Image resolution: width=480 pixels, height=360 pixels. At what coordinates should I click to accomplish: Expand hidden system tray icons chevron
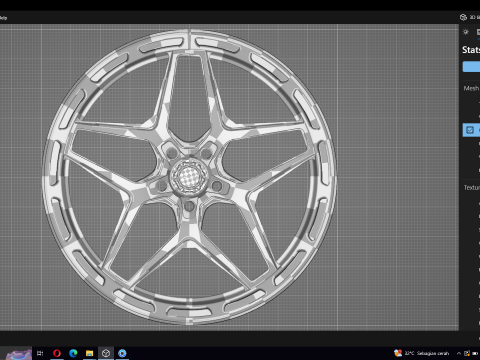pos(459,353)
